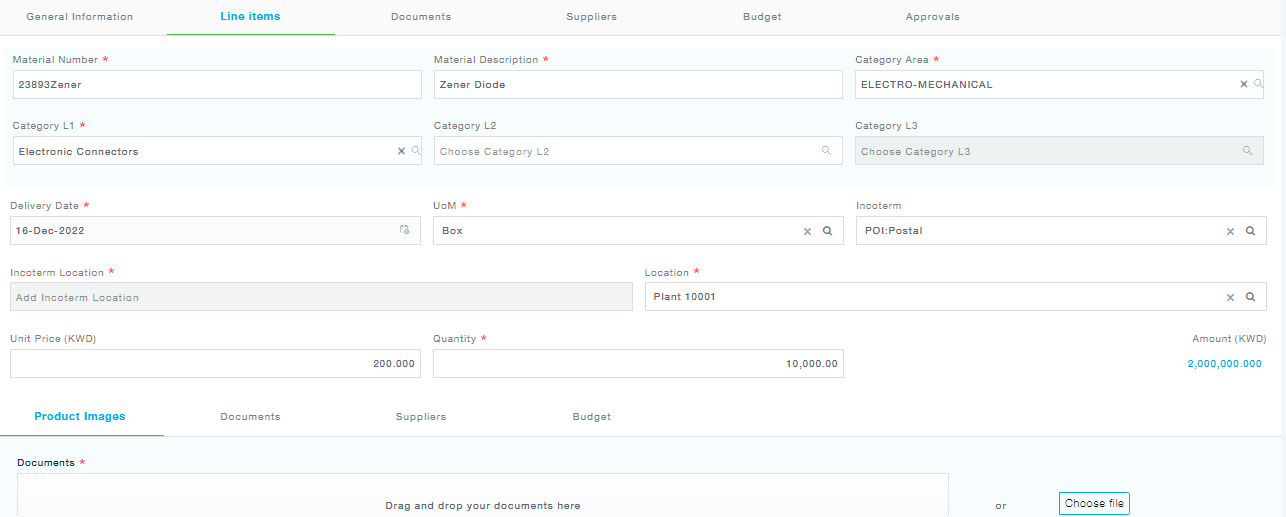Click the 2,000,000.000 amount link
1286x517 pixels.
(1224, 364)
